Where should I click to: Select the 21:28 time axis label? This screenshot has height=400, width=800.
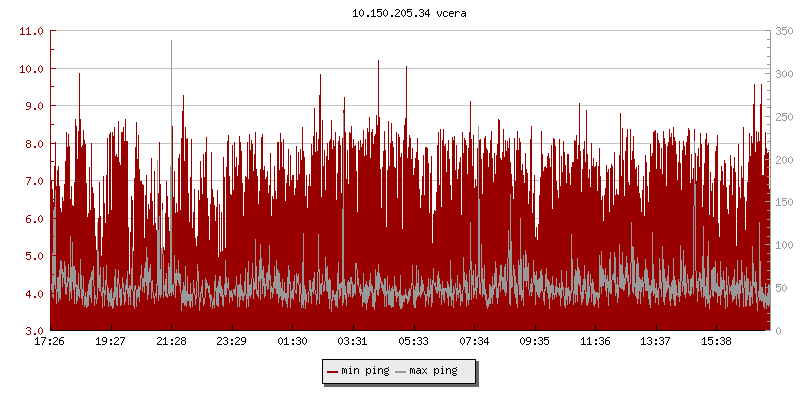pyautogui.click(x=171, y=341)
